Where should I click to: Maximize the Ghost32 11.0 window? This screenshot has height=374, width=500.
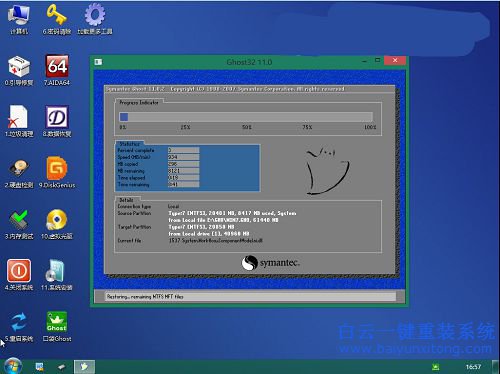pos(377,60)
